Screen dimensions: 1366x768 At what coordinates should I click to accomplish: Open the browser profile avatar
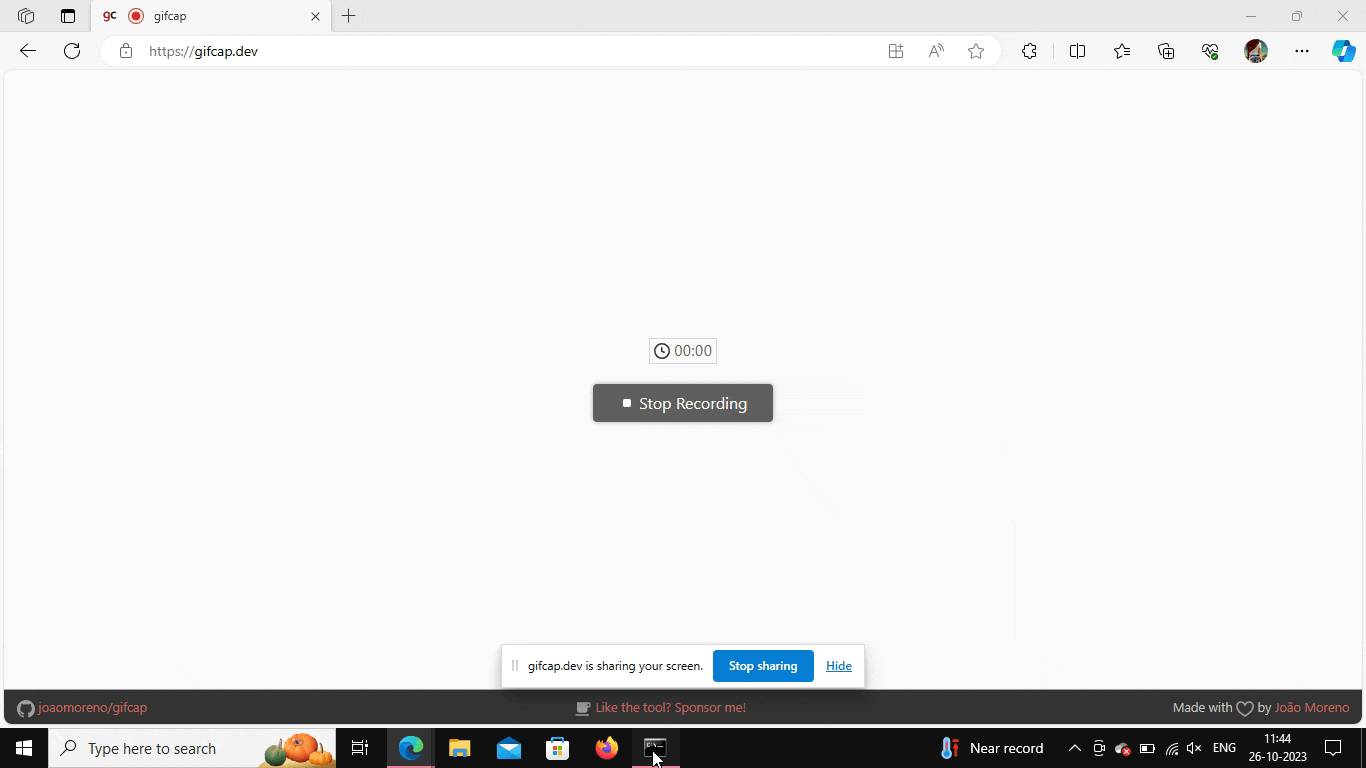pos(1256,51)
